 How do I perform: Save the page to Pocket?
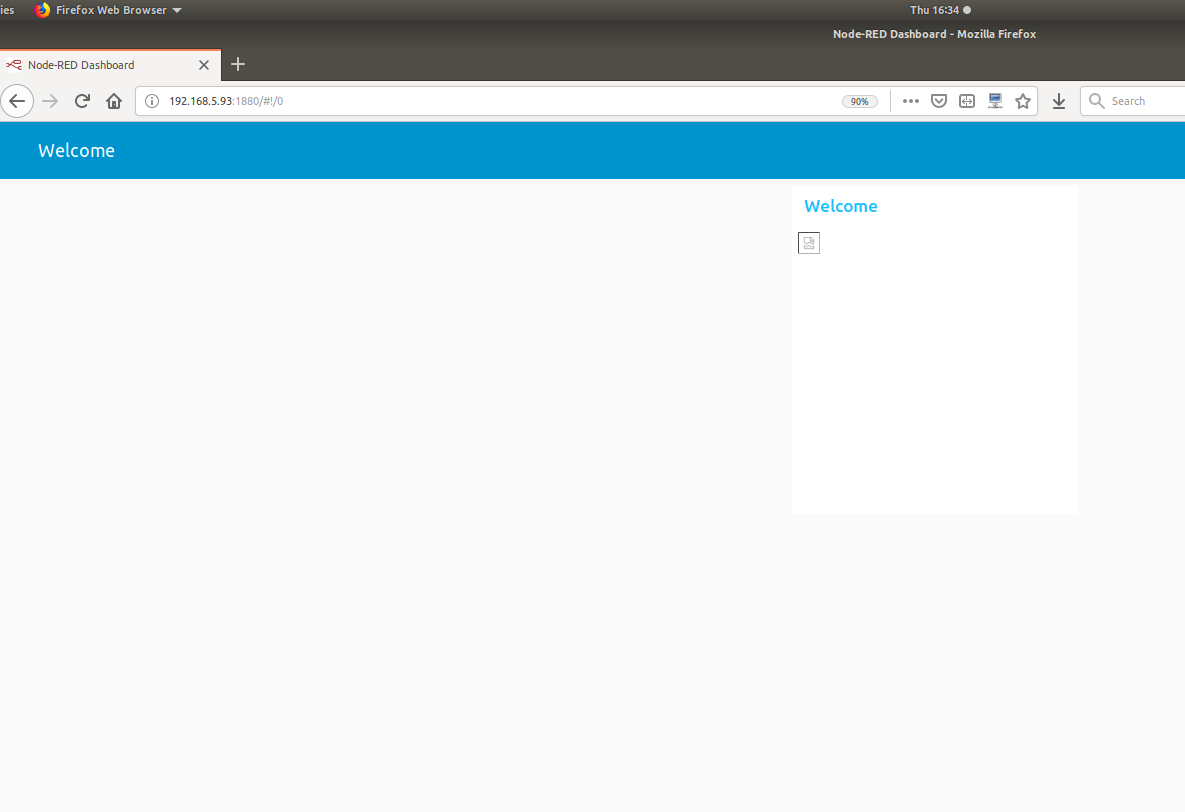[x=938, y=101]
